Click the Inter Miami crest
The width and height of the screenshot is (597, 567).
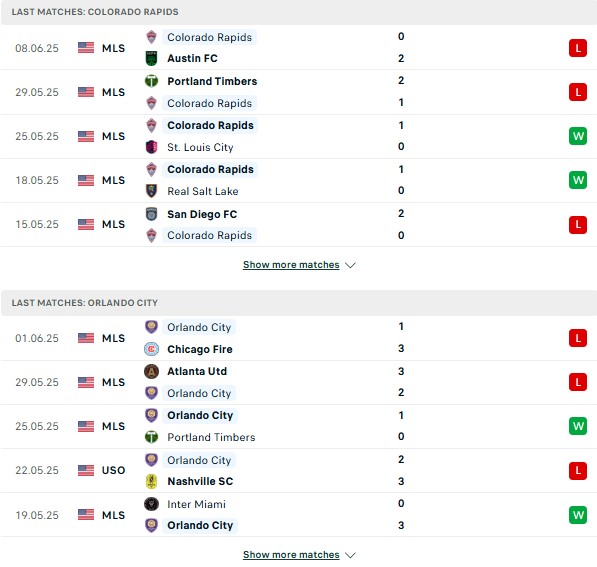(152, 504)
